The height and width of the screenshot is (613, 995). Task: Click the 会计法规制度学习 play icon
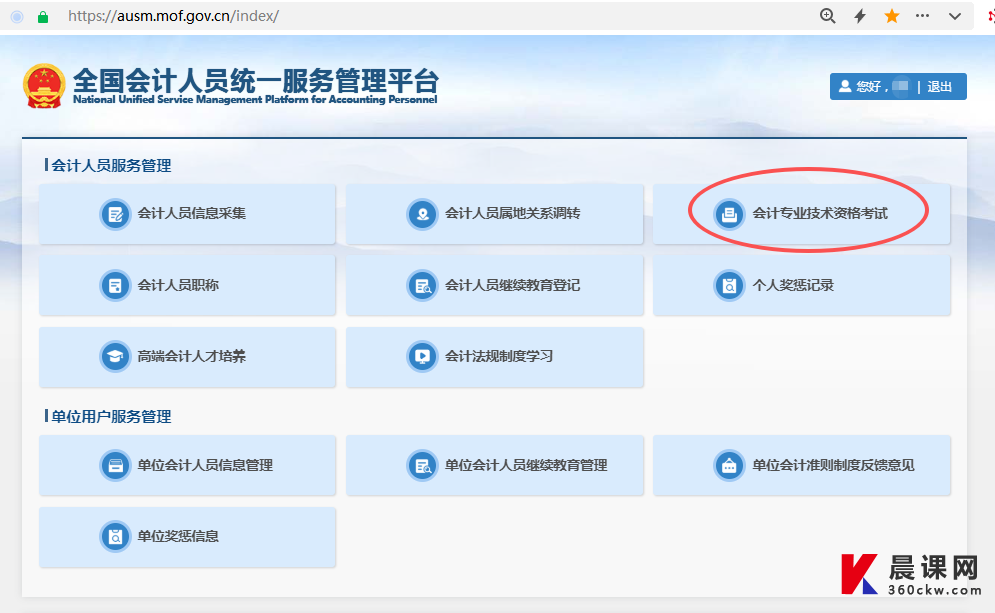[x=422, y=356]
